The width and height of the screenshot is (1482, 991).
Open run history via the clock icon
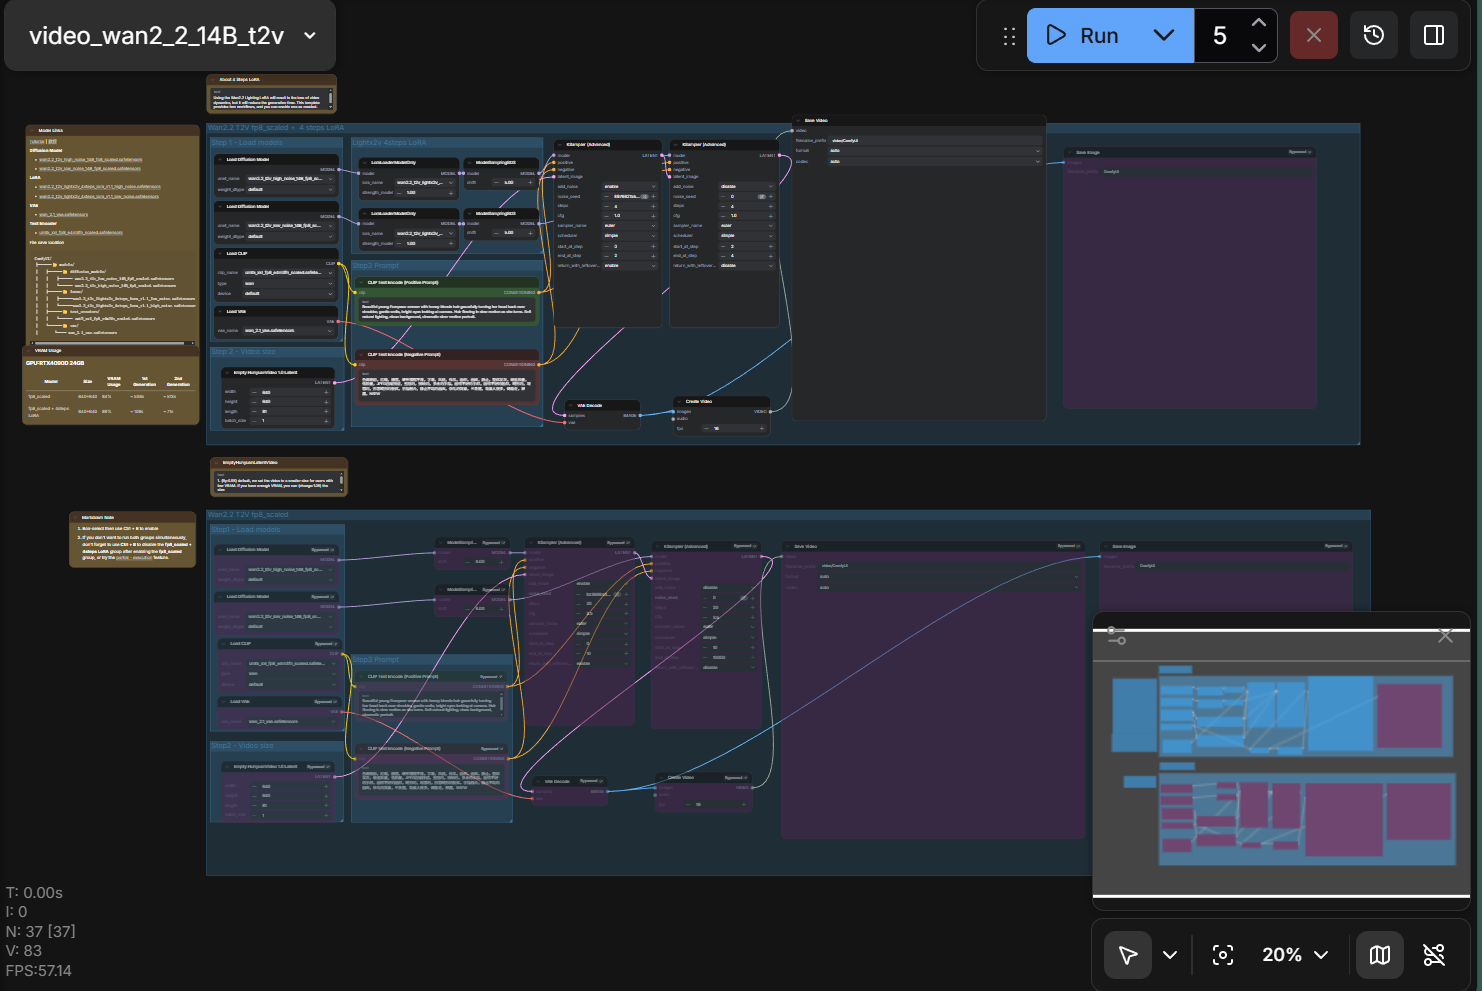point(1373,35)
